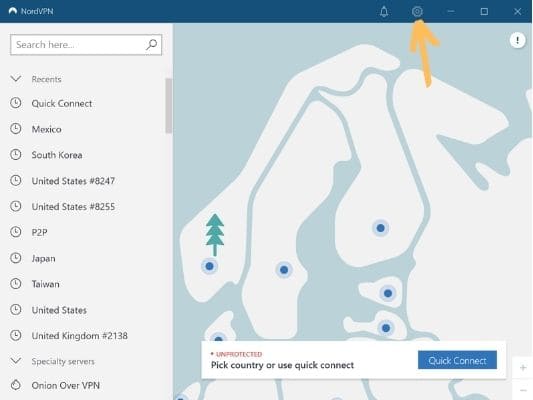The height and width of the screenshot is (400, 533).
Task: Connect to Quick Connect from Recents
Action: point(62,103)
